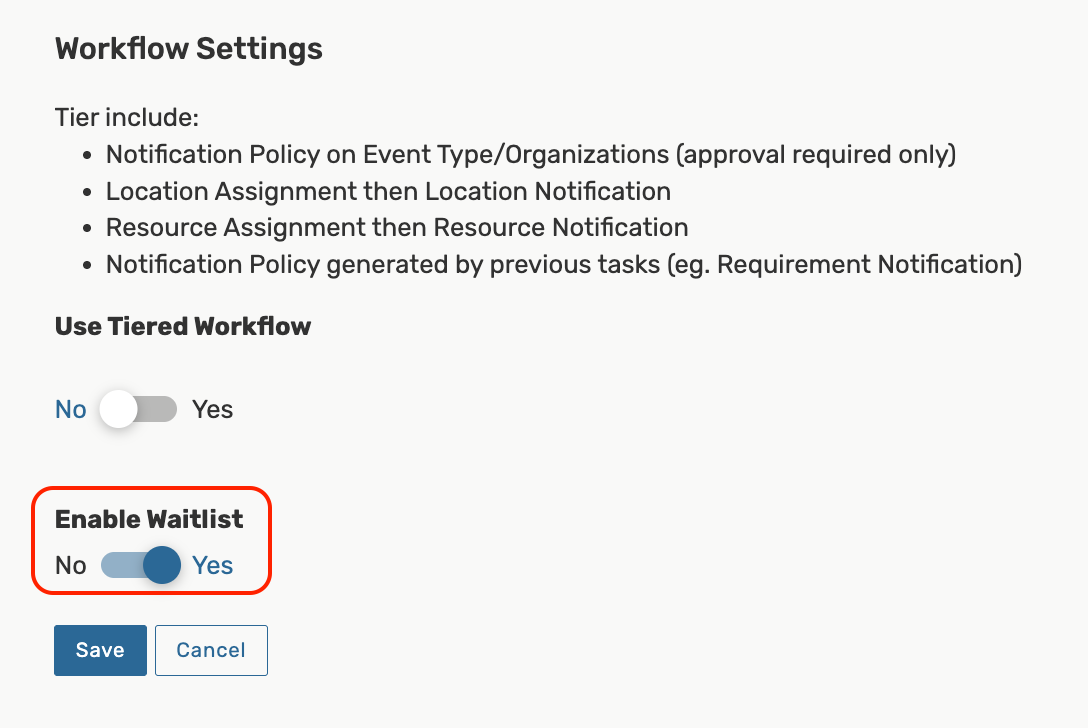Select "Yes" next to Use Tiered Workflow

(x=213, y=409)
